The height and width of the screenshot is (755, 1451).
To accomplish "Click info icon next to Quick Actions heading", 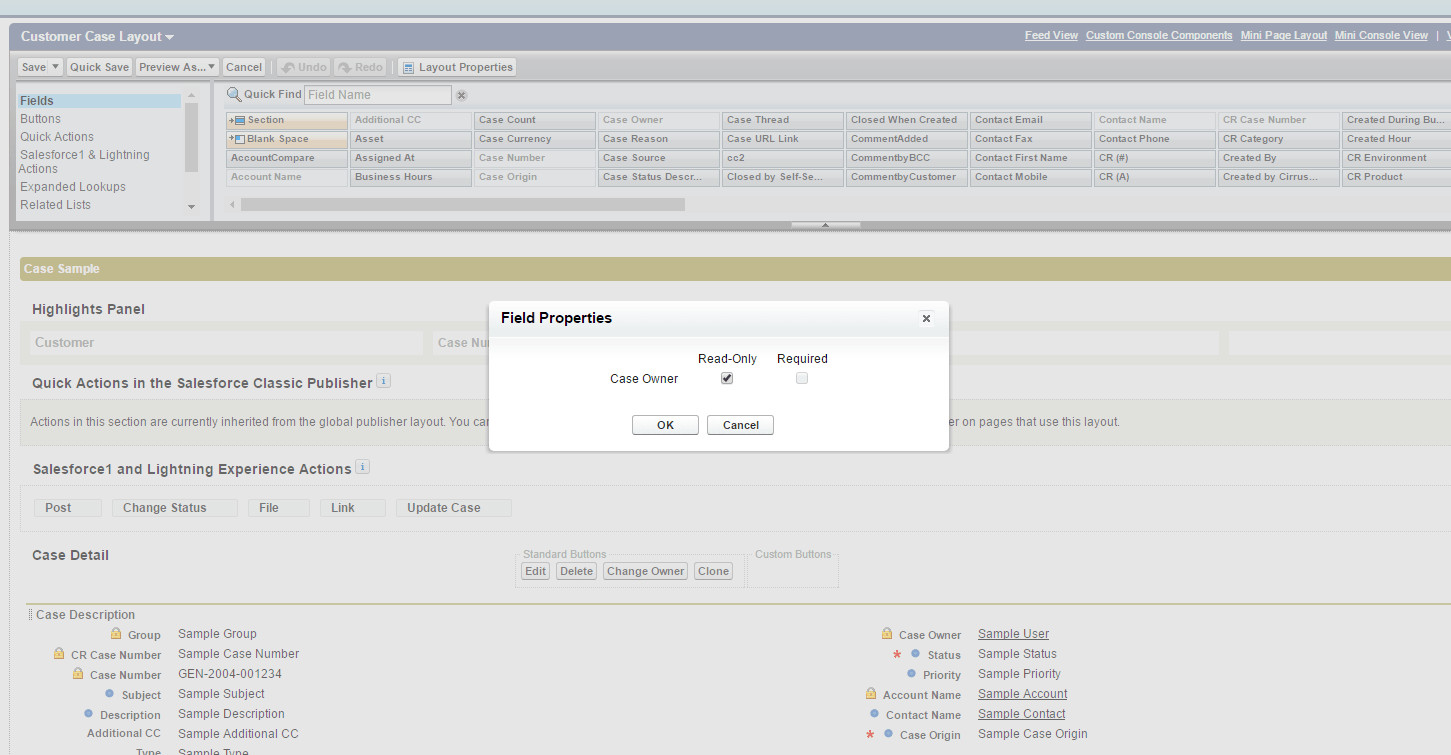I will [383, 381].
